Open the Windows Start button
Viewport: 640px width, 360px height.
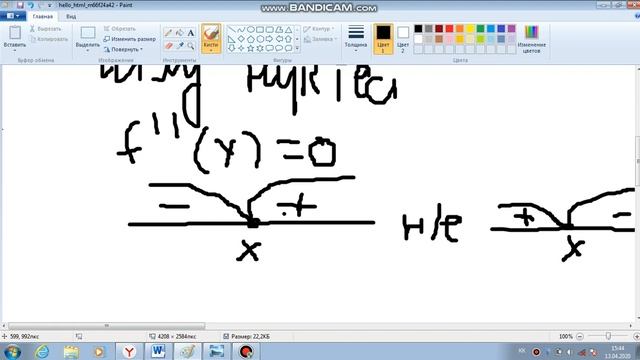13,351
